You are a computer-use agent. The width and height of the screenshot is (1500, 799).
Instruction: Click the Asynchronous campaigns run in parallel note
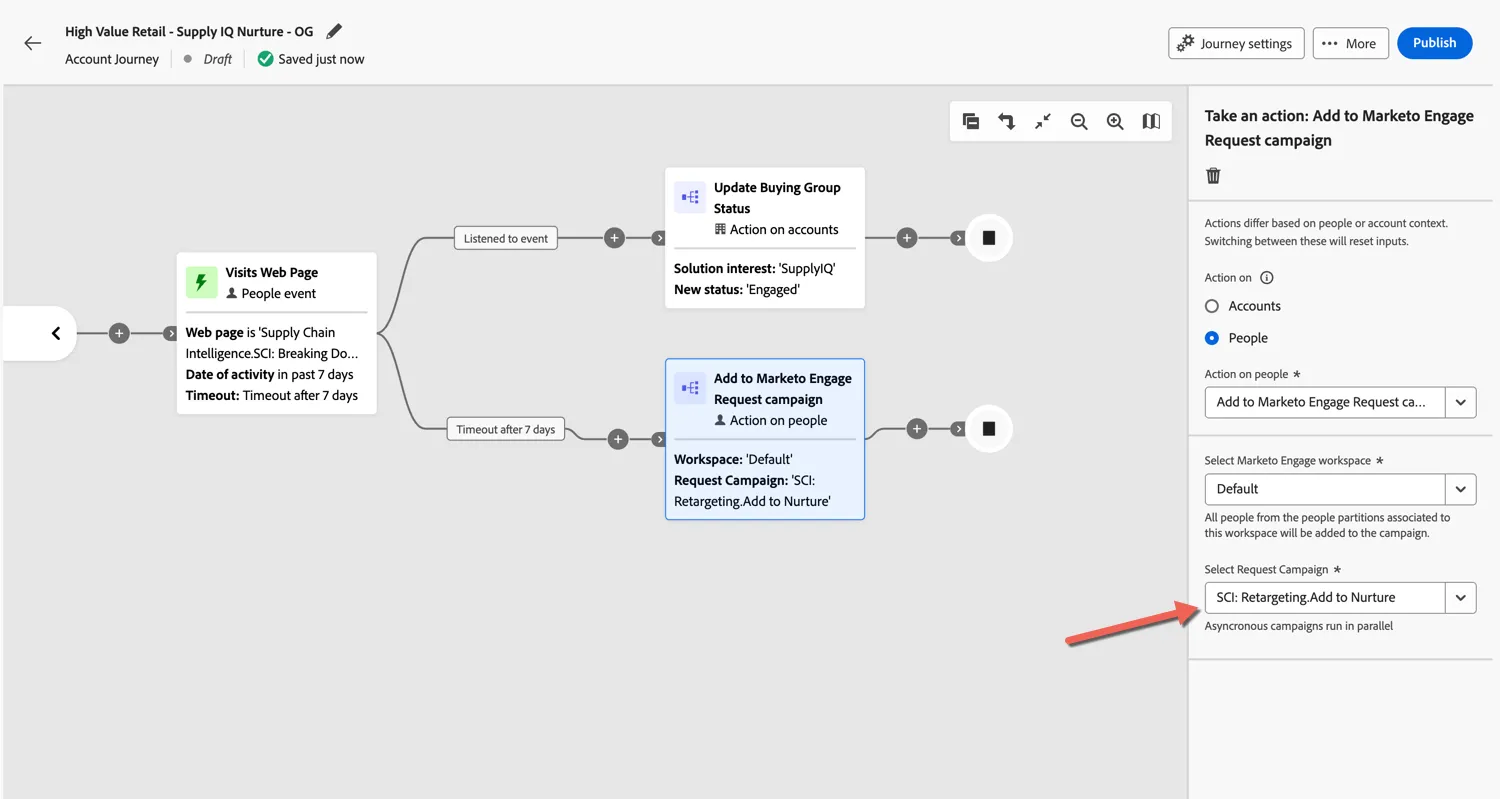[x=1299, y=626]
